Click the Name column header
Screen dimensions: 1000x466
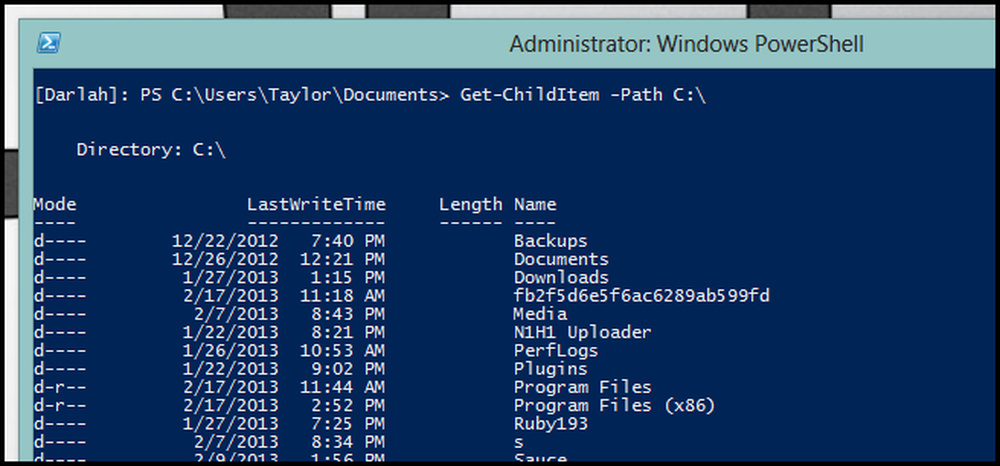pyautogui.click(x=535, y=205)
